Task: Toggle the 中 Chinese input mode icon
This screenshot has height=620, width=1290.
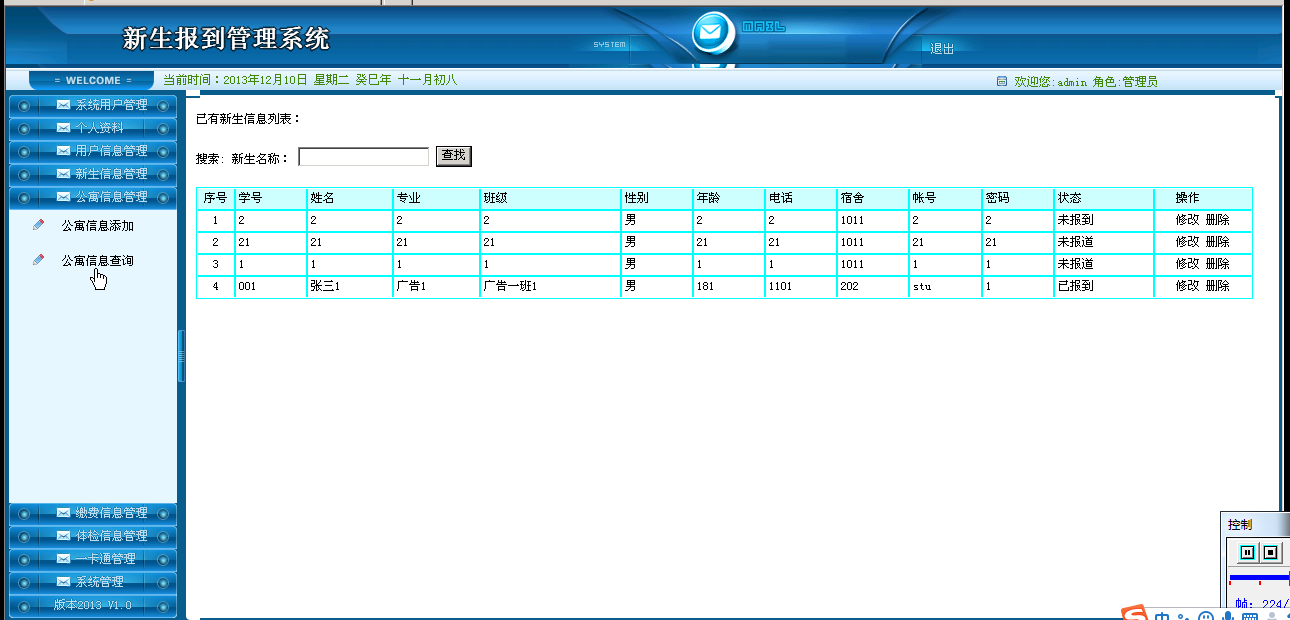Action: [x=1162, y=615]
